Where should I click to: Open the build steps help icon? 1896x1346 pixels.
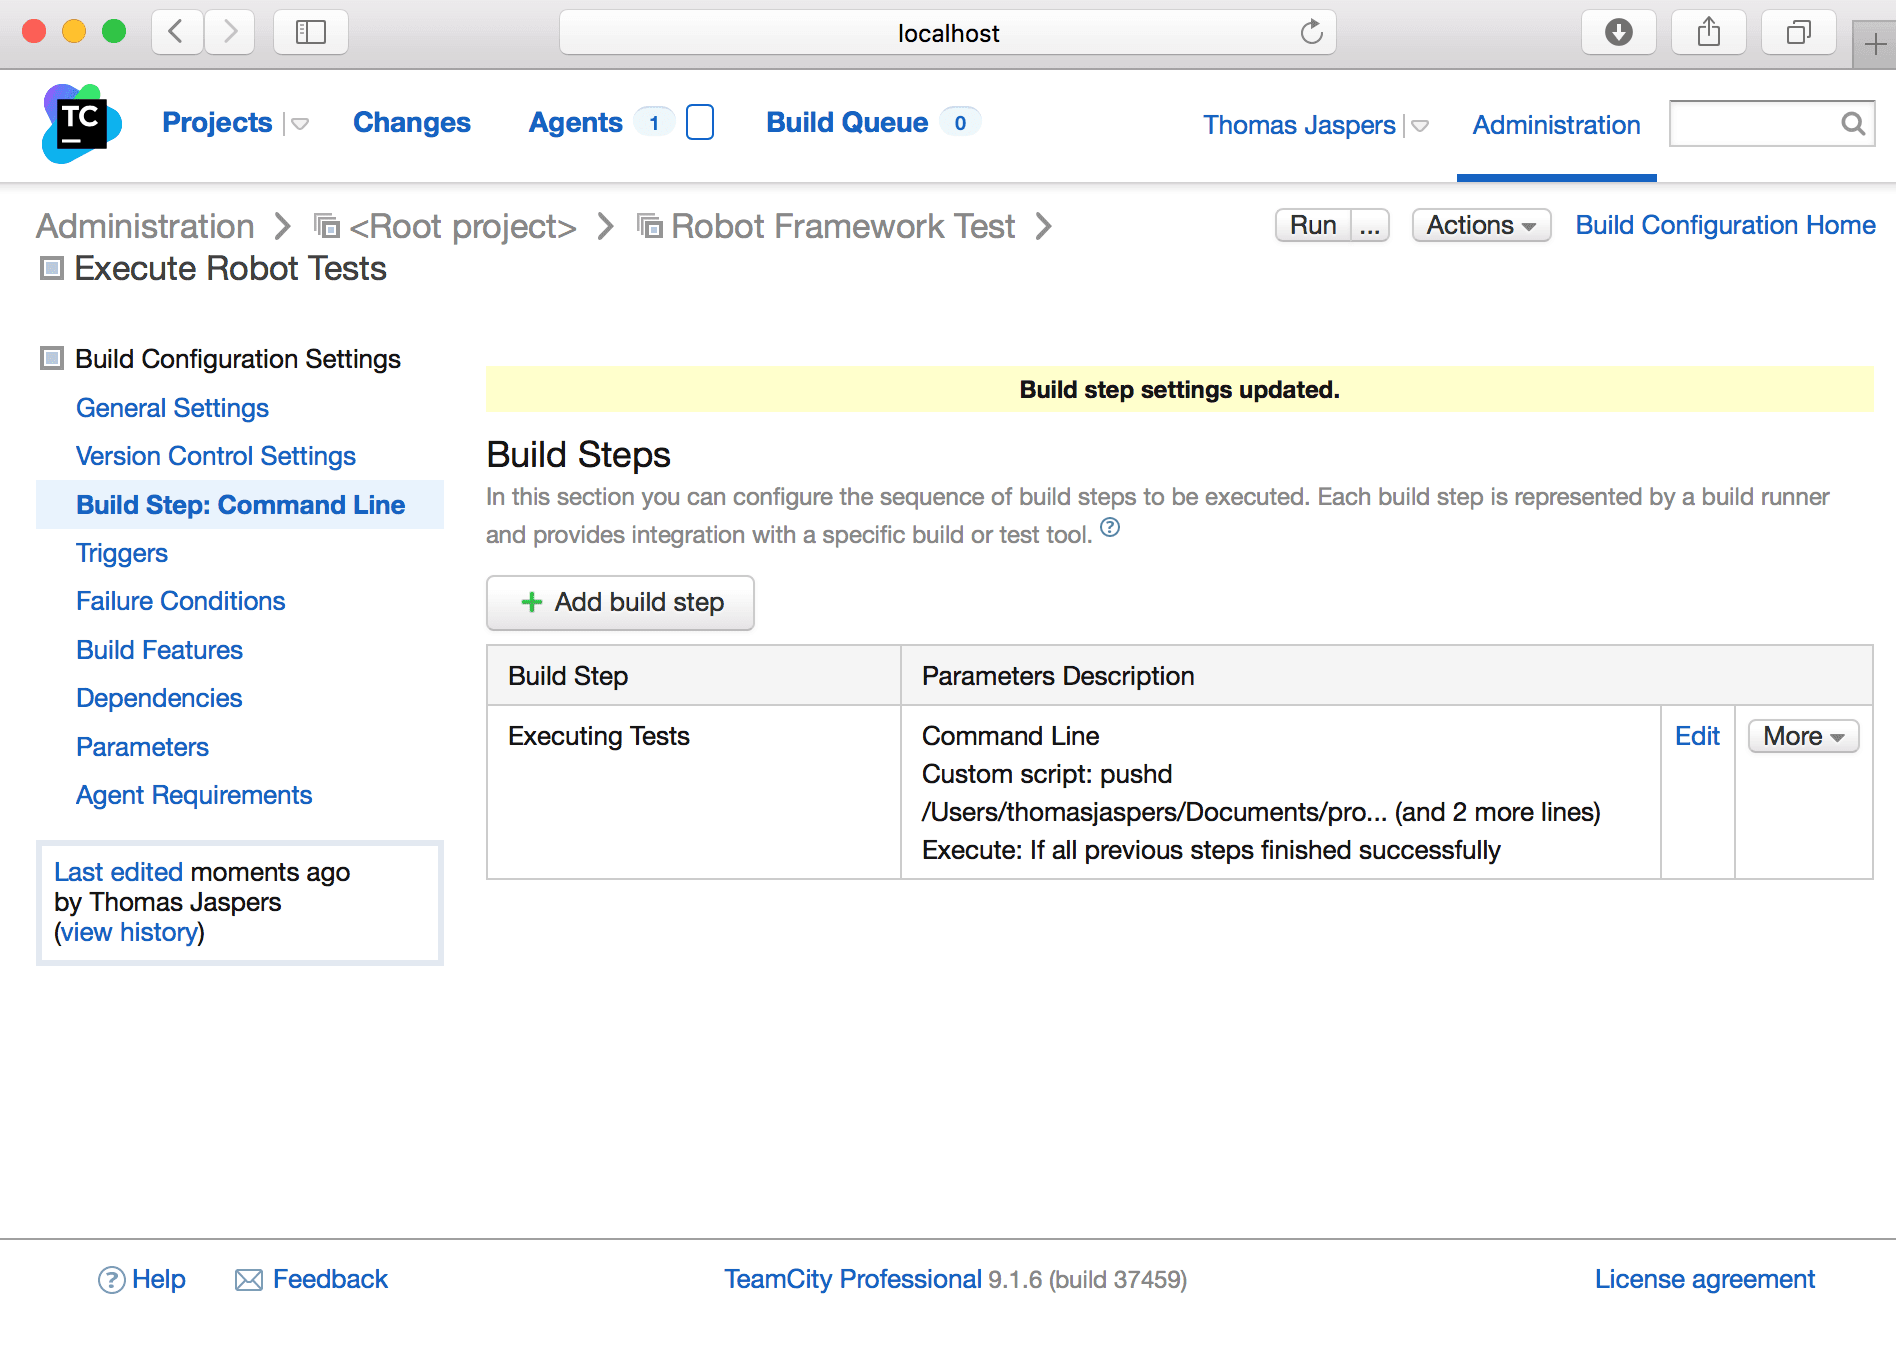[1110, 528]
